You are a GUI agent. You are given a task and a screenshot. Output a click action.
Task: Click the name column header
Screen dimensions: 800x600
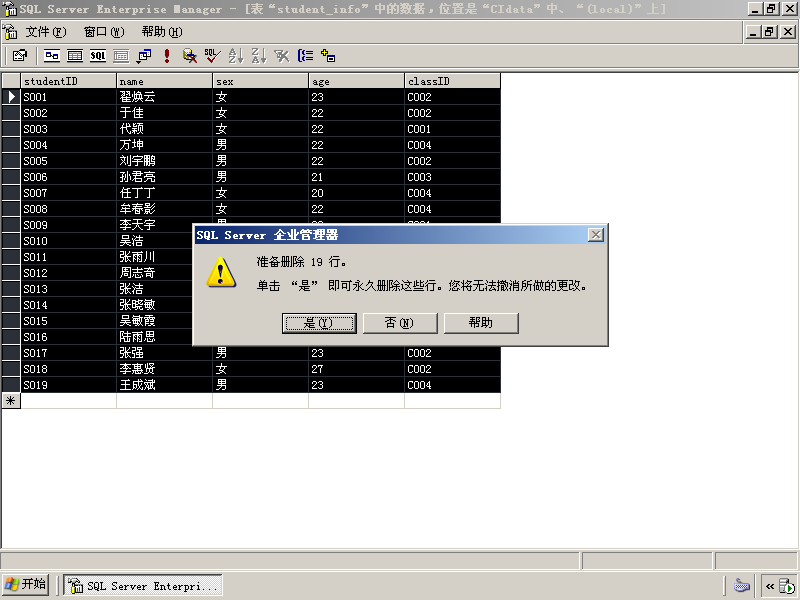[164, 81]
